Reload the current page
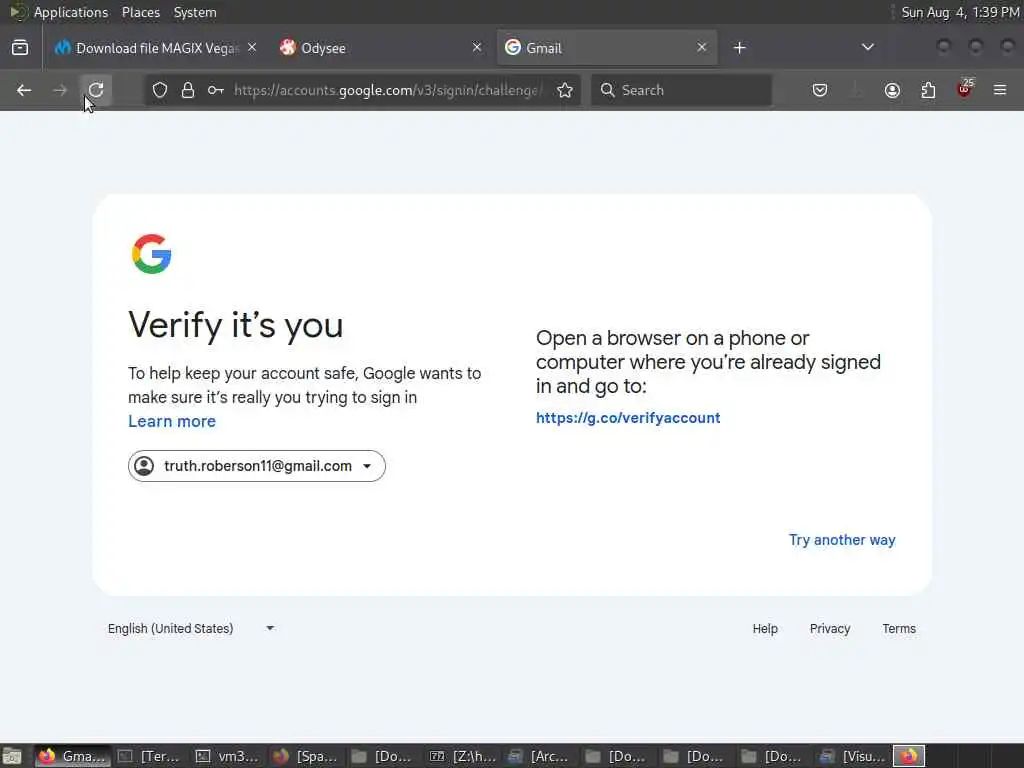Image resolution: width=1024 pixels, height=768 pixels. point(96,90)
